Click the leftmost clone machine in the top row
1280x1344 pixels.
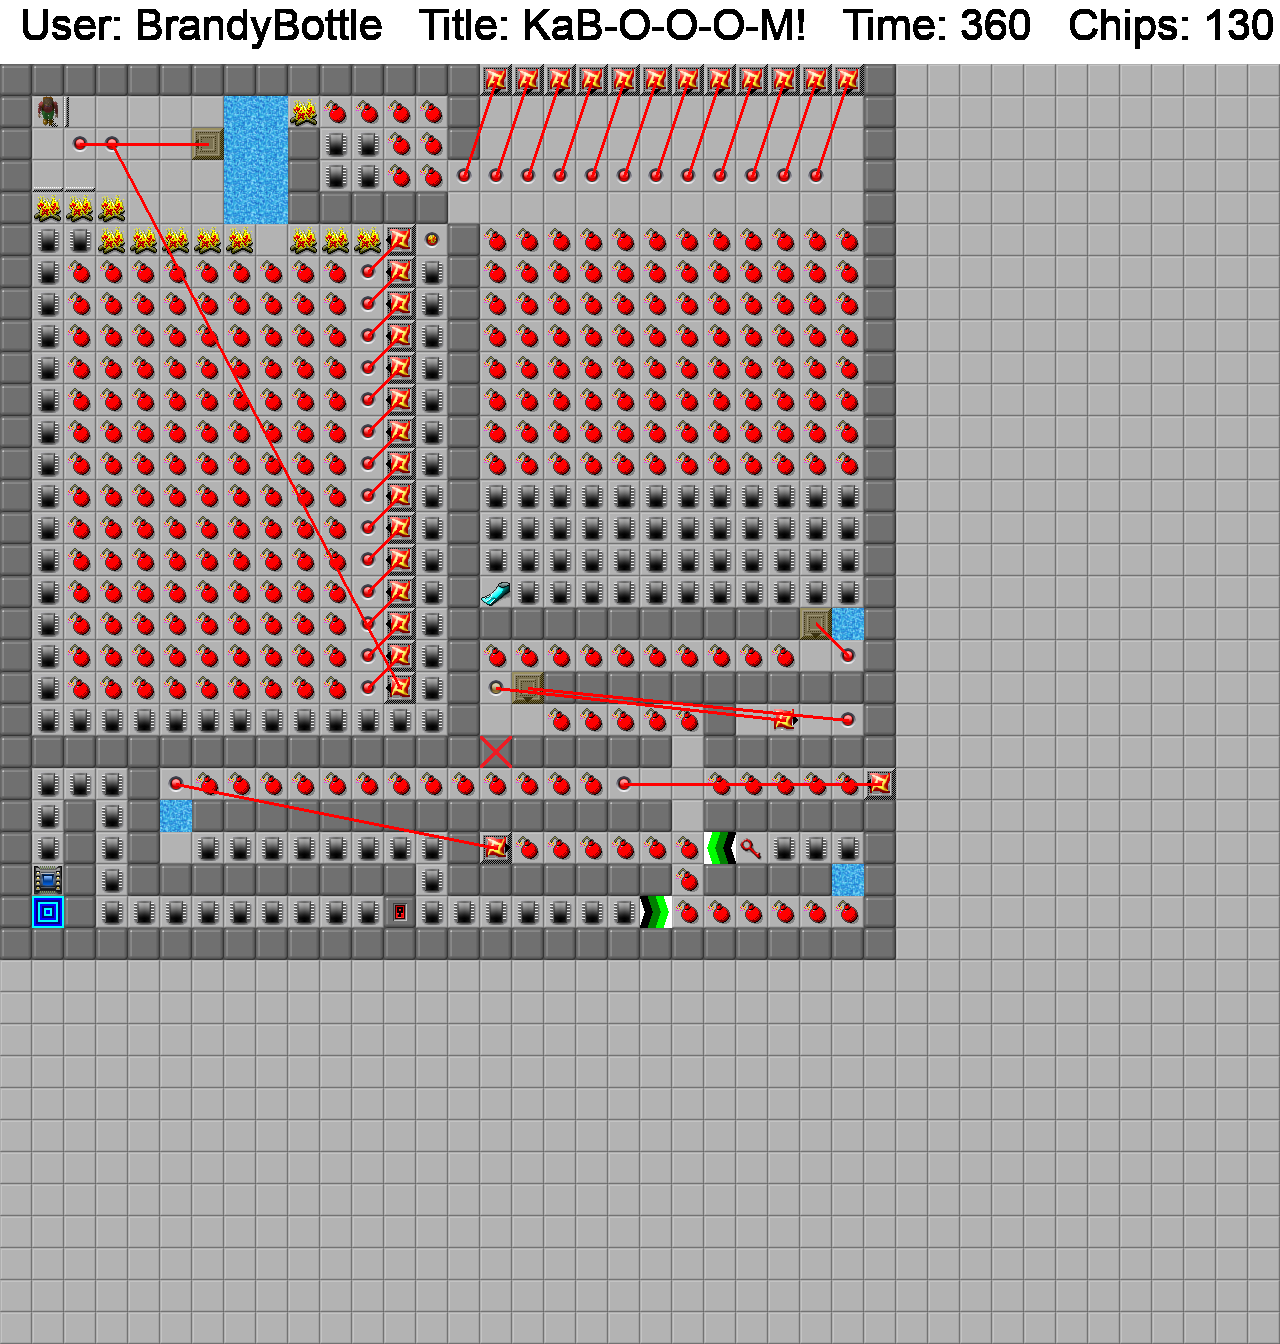pyautogui.click(x=496, y=81)
